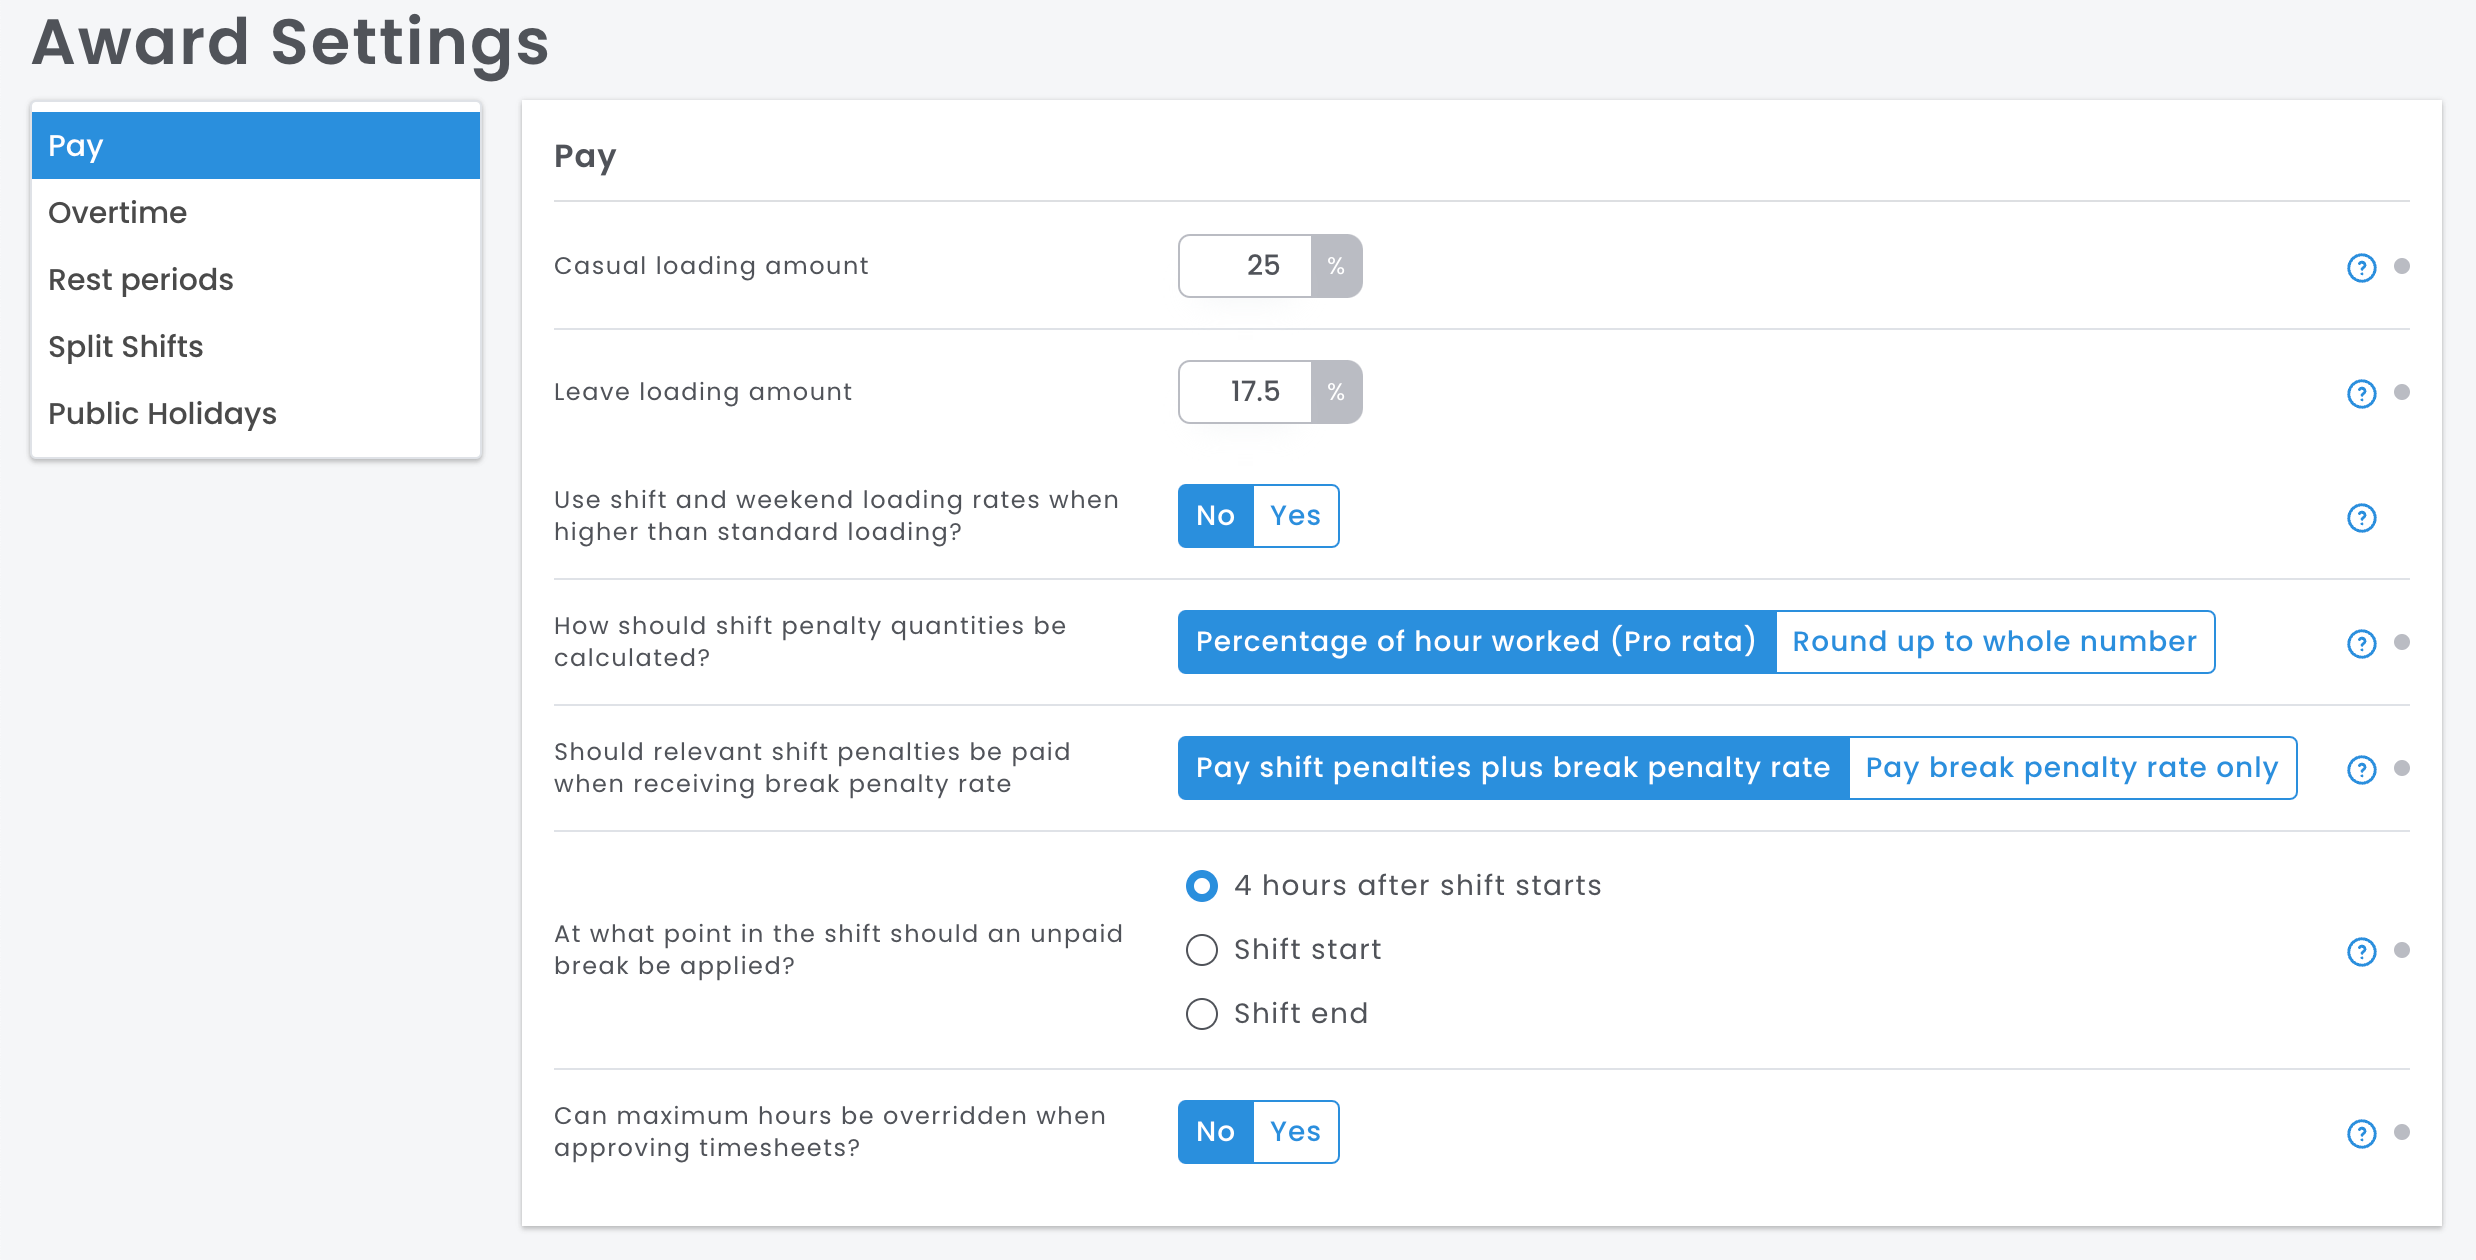Open help for shift and weekend loading rates
This screenshot has height=1260, width=2476.
tap(2361, 517)
